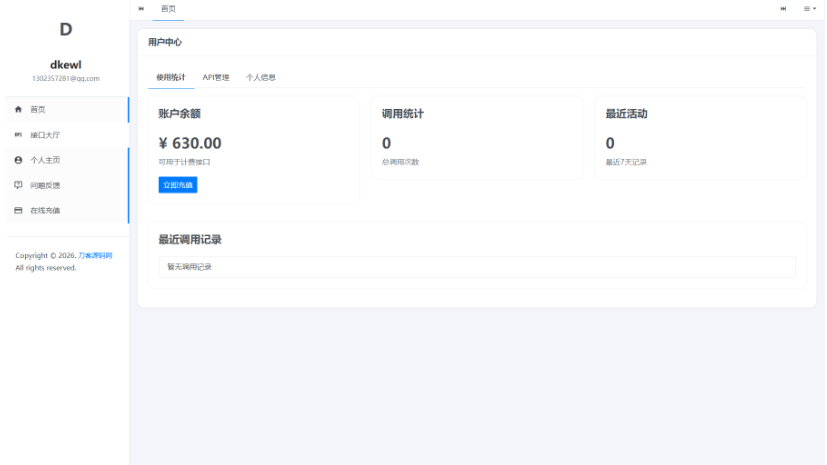Open 接口大厅 in the sidebar

66,135
